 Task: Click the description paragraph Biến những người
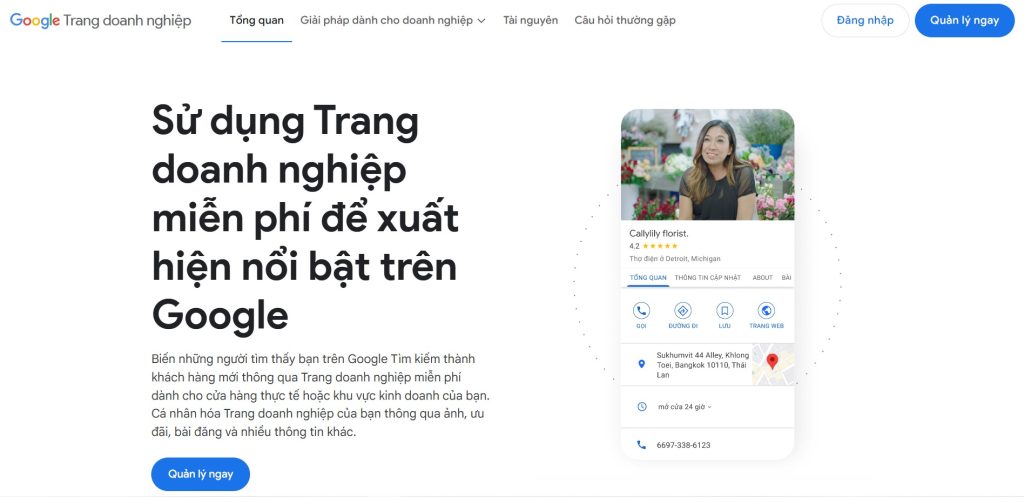point(321,395)
